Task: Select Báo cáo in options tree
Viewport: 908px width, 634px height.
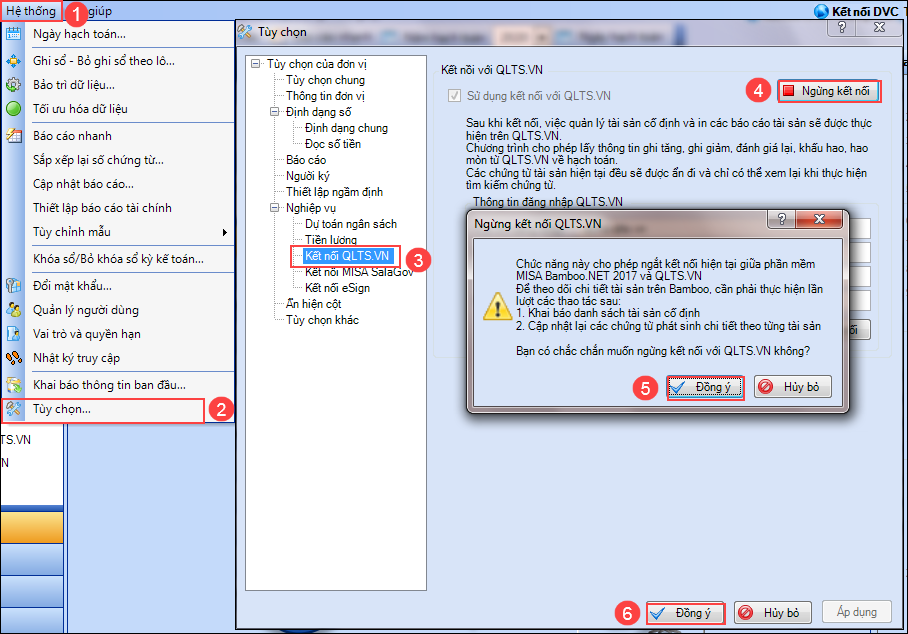Action: [x=306, y=160]
